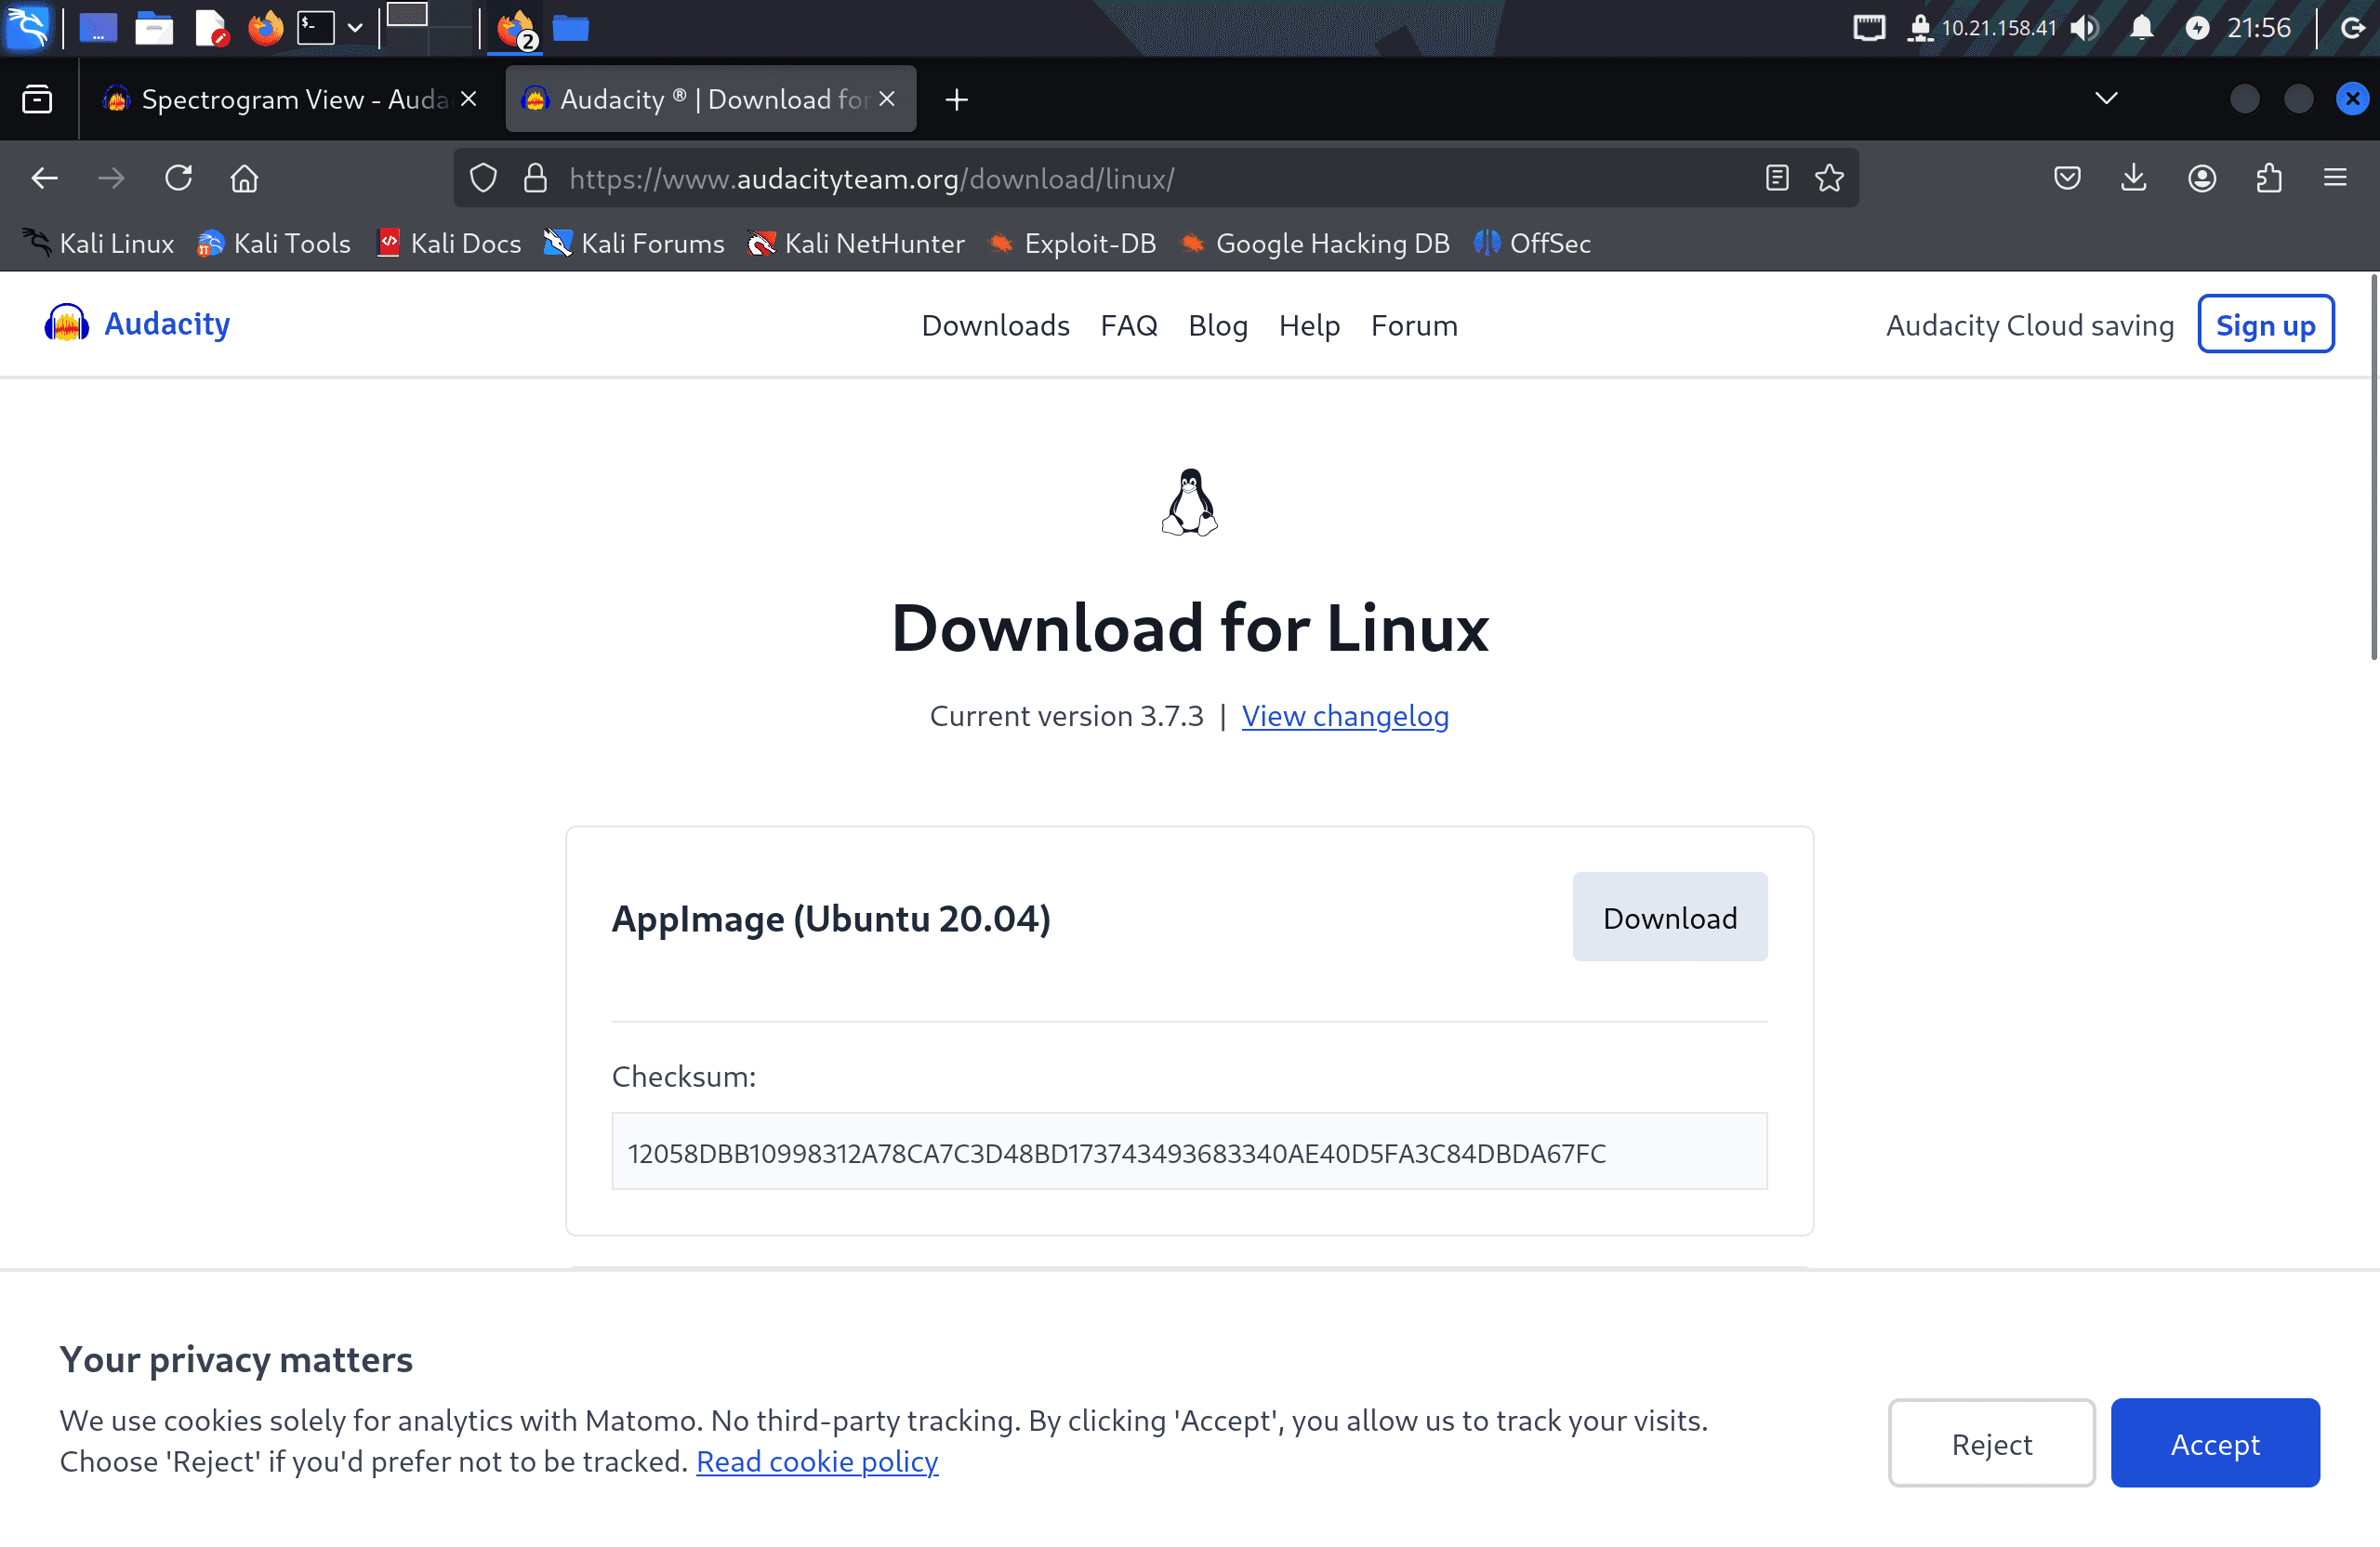Open the Kali applications menu icon
Image resolution: width=2380 pixels, height=1547 pixels.
click(27, 27)
